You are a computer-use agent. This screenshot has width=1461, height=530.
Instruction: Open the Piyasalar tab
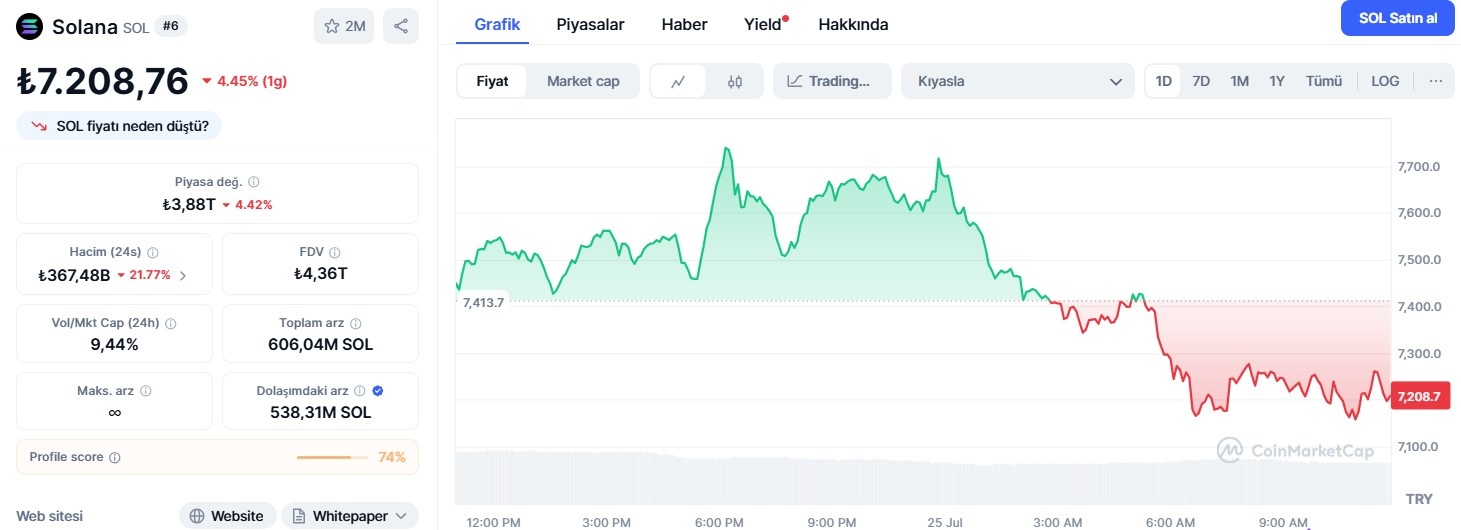click(590, 24)
